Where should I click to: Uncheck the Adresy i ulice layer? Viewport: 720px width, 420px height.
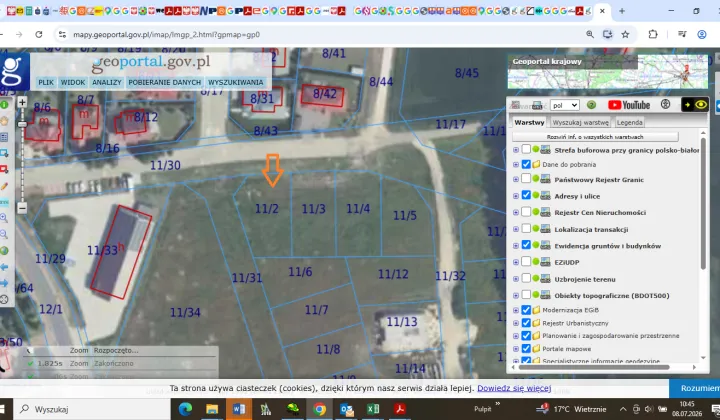pyautogui.click(x=526, y=196)
